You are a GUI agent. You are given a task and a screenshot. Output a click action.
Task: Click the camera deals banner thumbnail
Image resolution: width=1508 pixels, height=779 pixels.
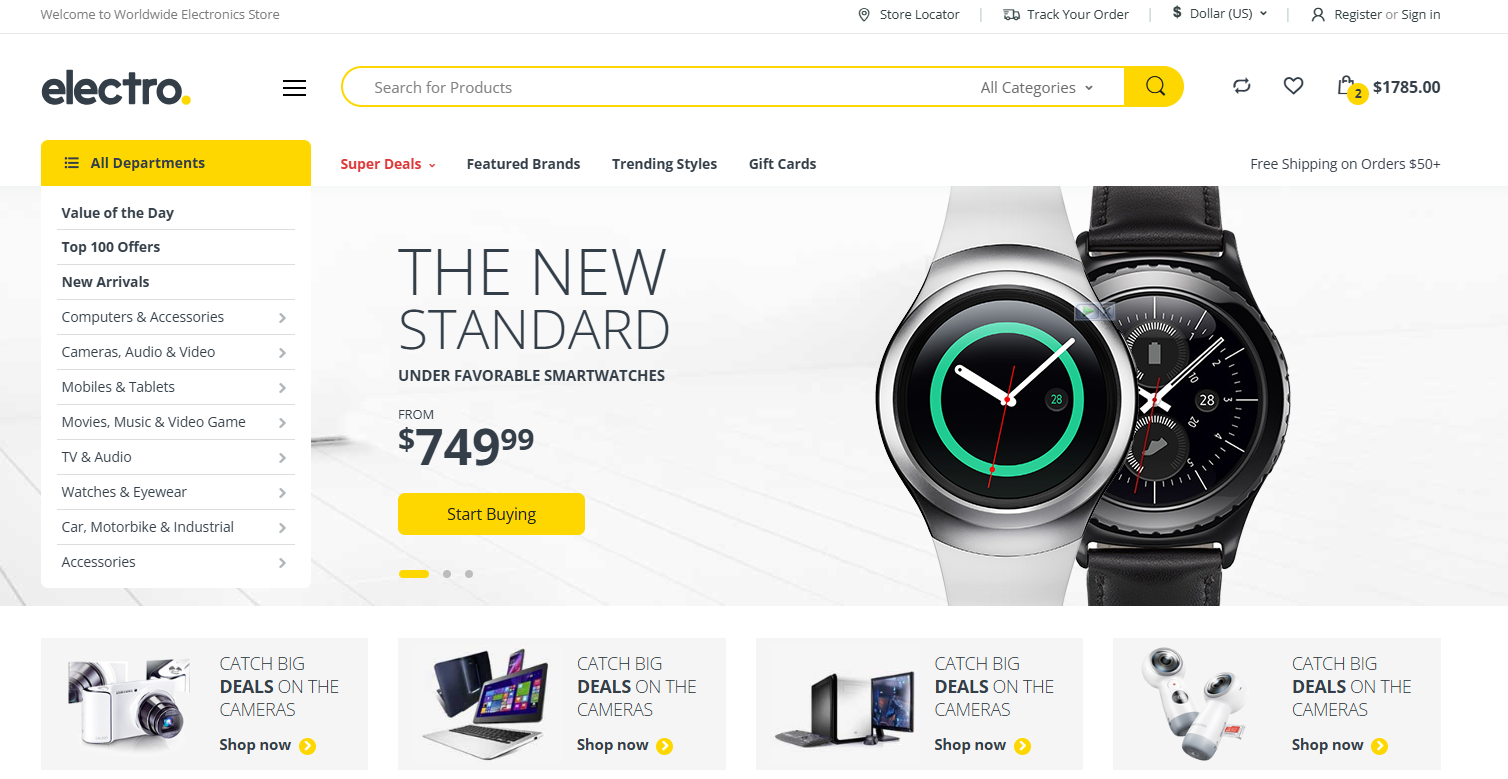point(128,704)
